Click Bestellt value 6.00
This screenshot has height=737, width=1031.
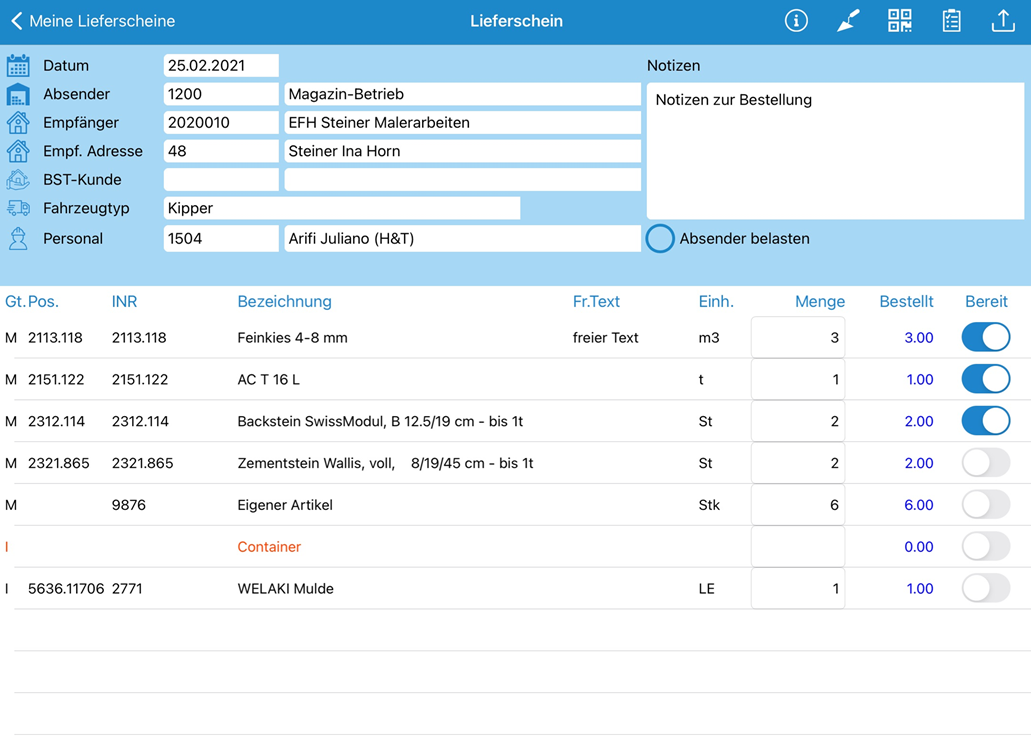(x=919, y=505)
